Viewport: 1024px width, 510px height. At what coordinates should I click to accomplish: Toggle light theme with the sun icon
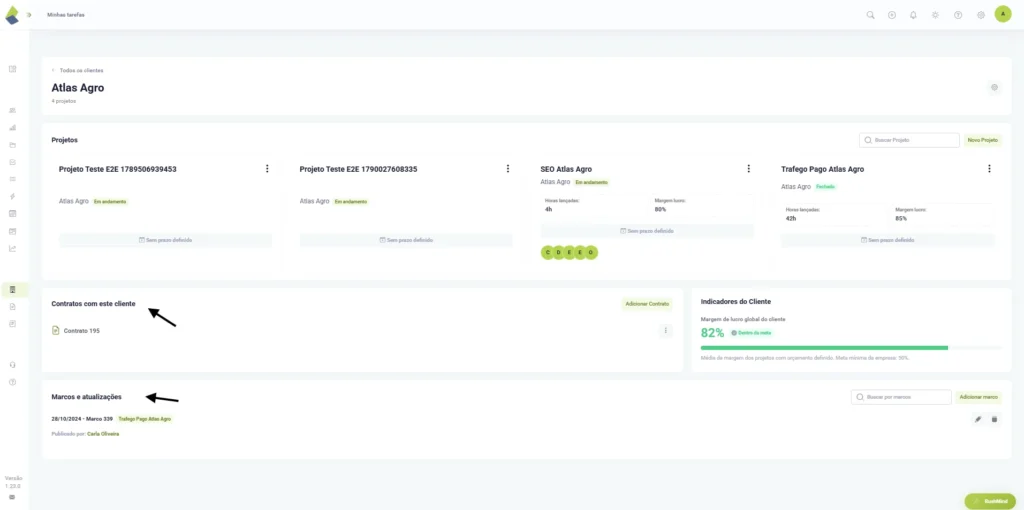point(935,15)
